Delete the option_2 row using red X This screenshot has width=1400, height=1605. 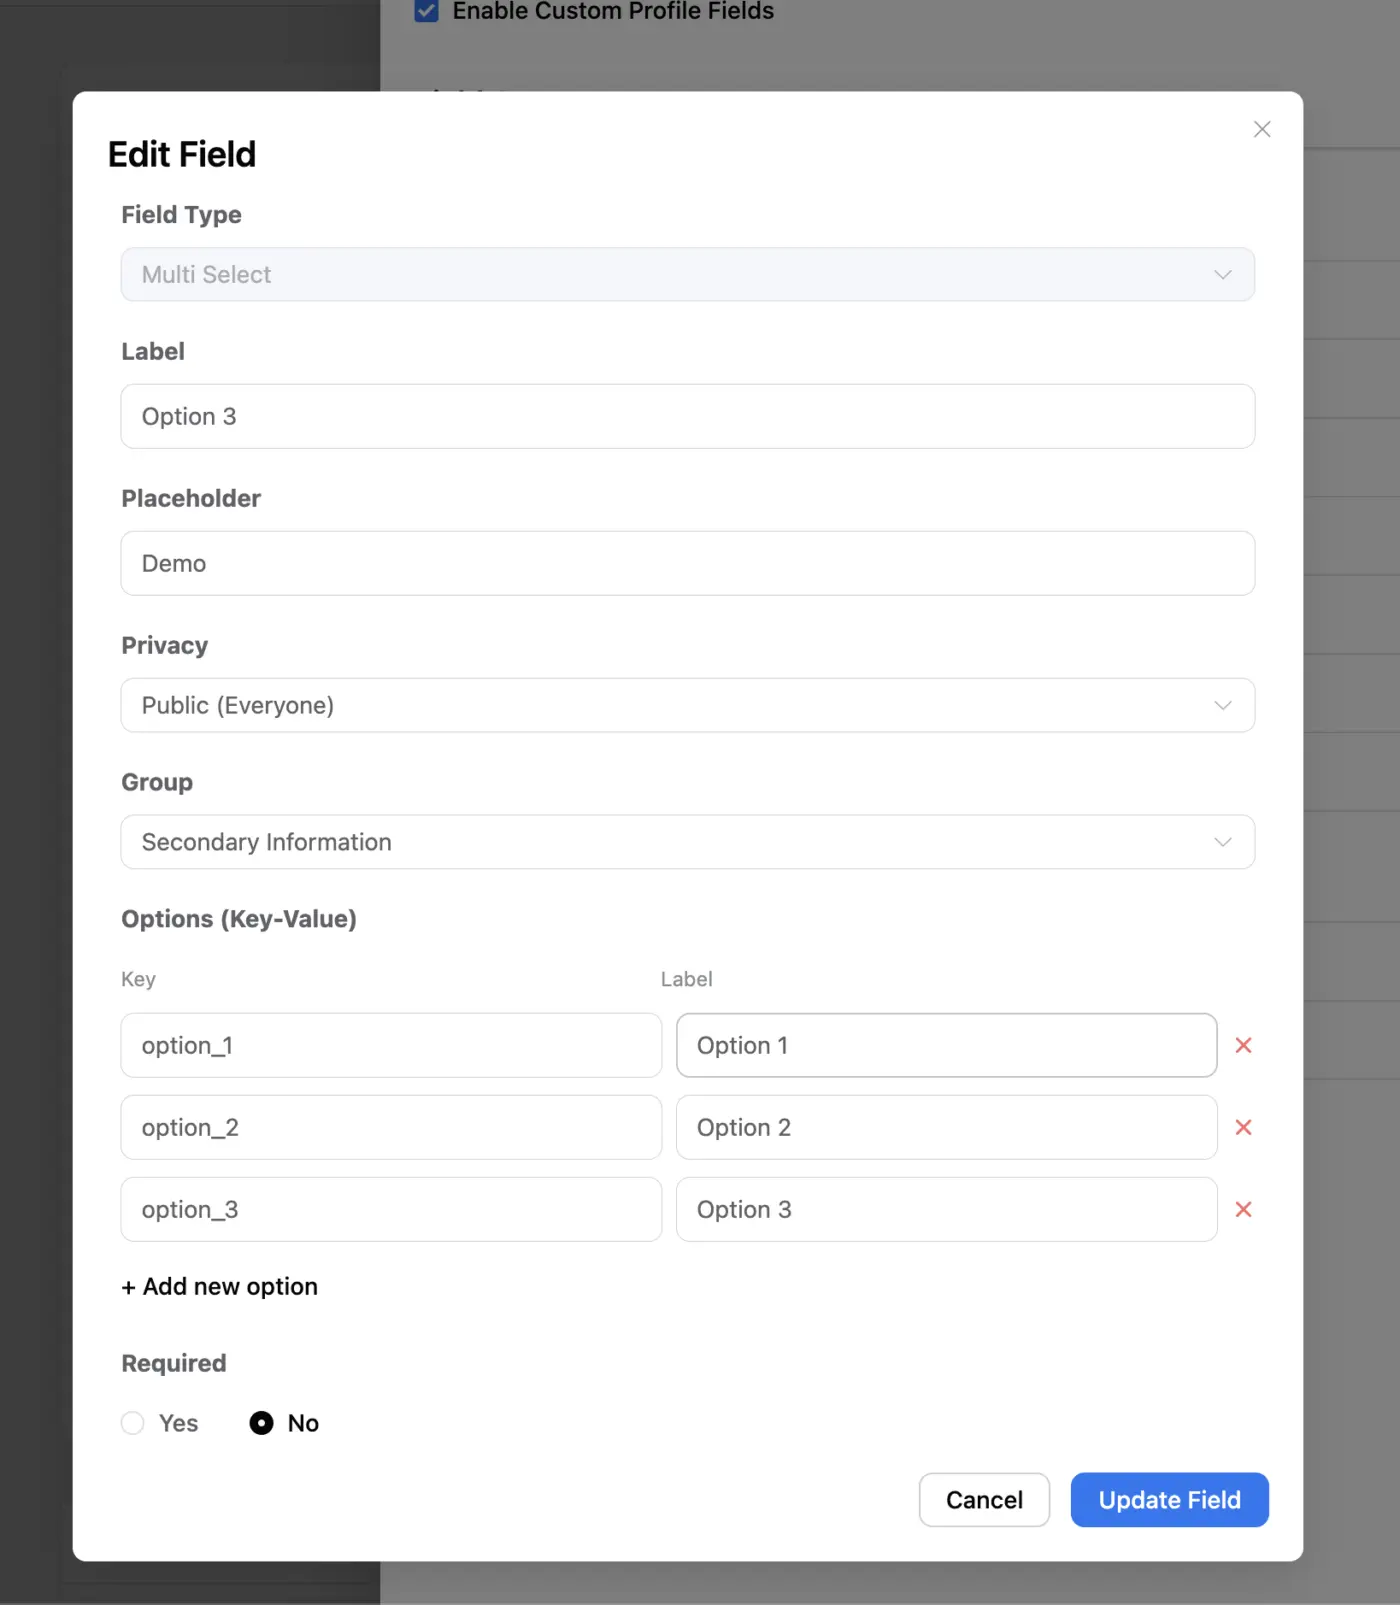point(1243,1127)
